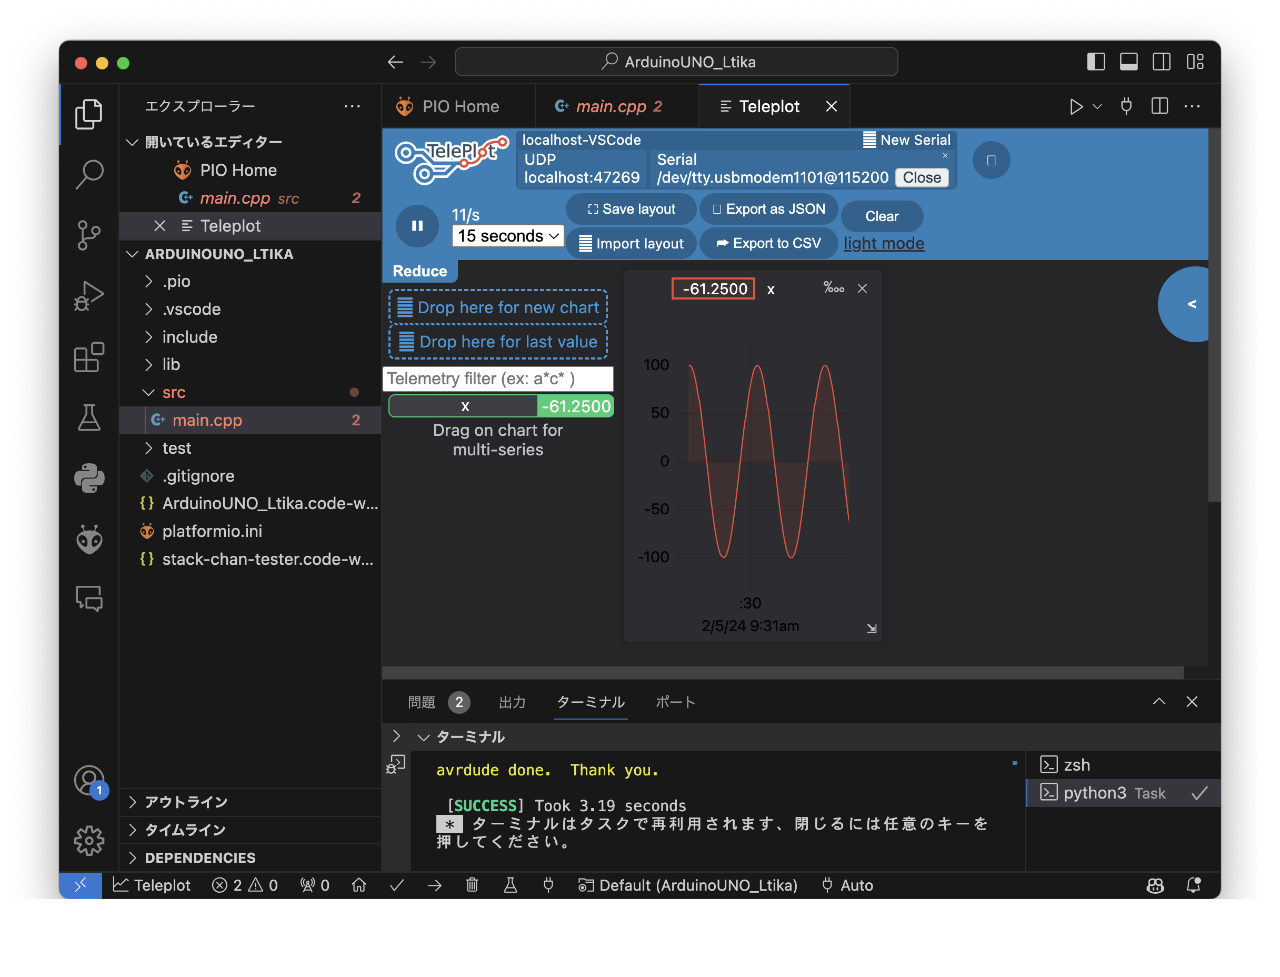Click the telemetry filter input field
1280x977 pixels.
coord(497,379)
